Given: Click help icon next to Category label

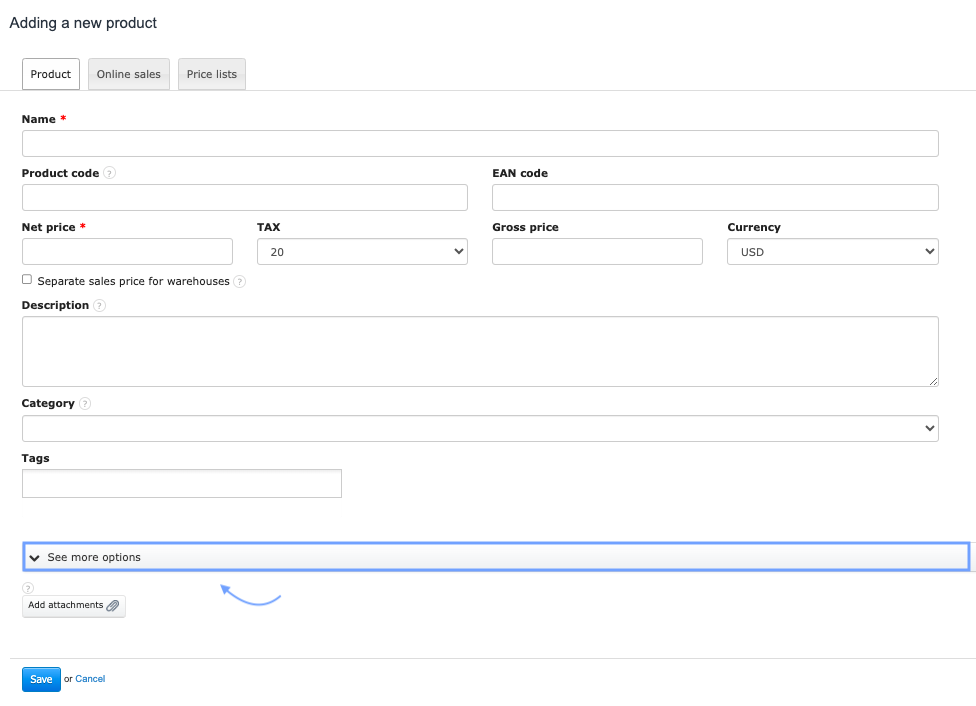Looking at the screenshot, I should 85,404.
